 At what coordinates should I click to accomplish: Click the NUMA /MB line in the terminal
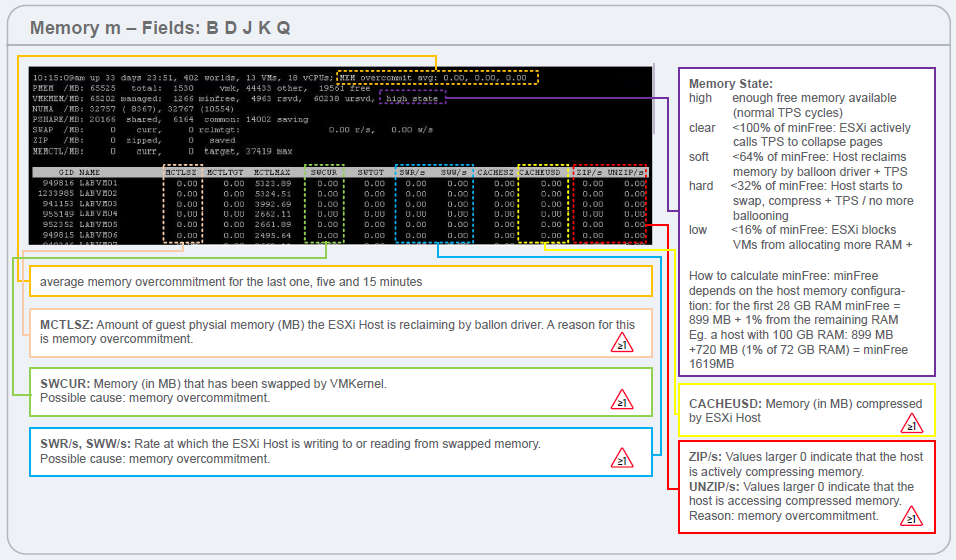(x=133, y=109)
